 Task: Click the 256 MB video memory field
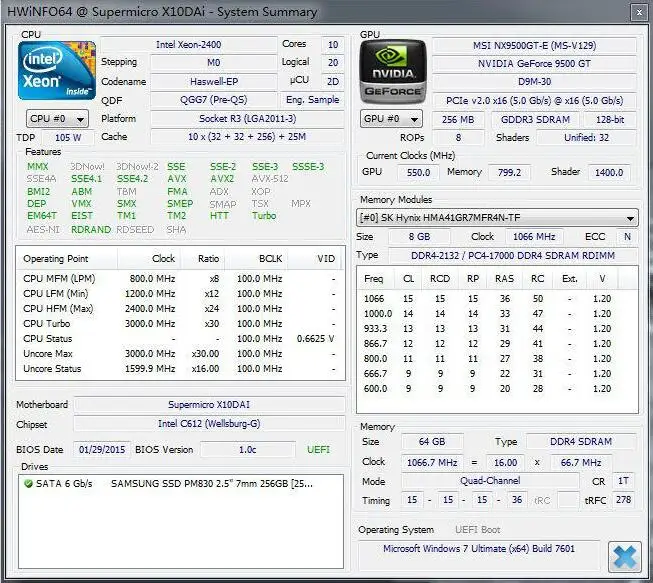(x=458, y=120)
